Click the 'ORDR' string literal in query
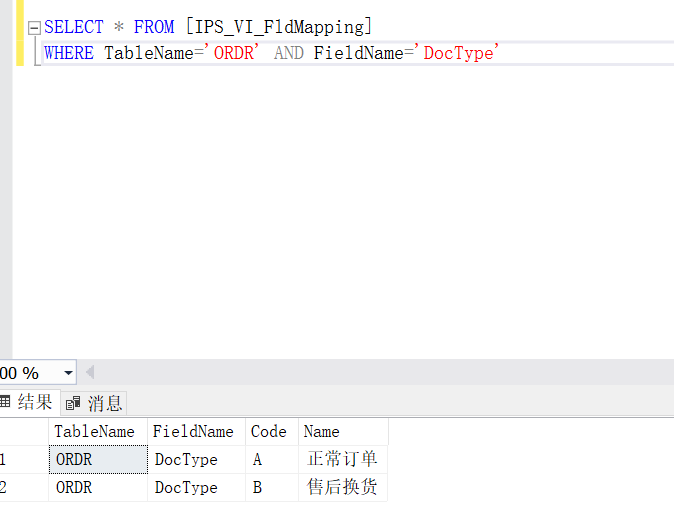This screenshot has height=532, width=674. click(x=232, y=53)
